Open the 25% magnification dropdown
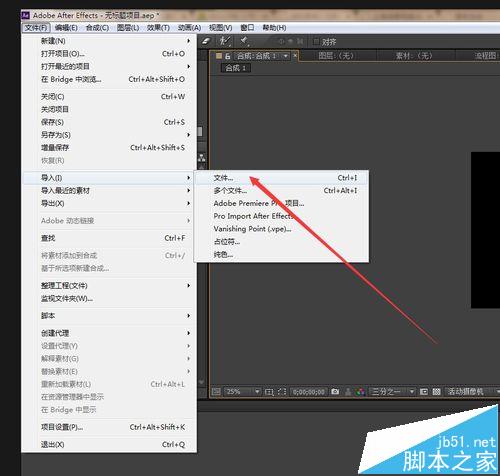500x476 pixels. [x=242, y=391]
